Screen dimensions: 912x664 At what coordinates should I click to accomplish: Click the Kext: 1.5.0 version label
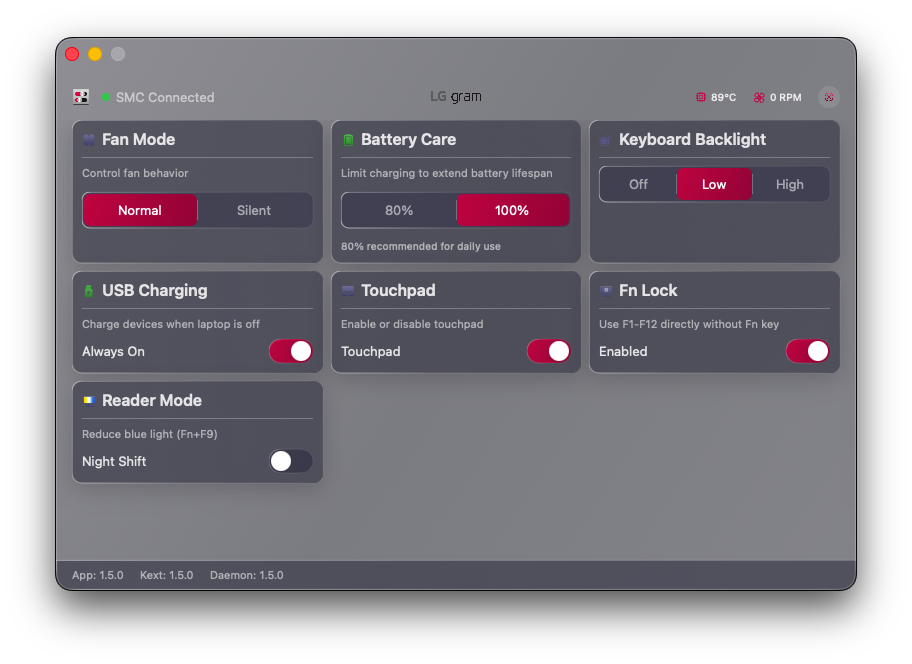pyautogui.click(x=166, y=575)
